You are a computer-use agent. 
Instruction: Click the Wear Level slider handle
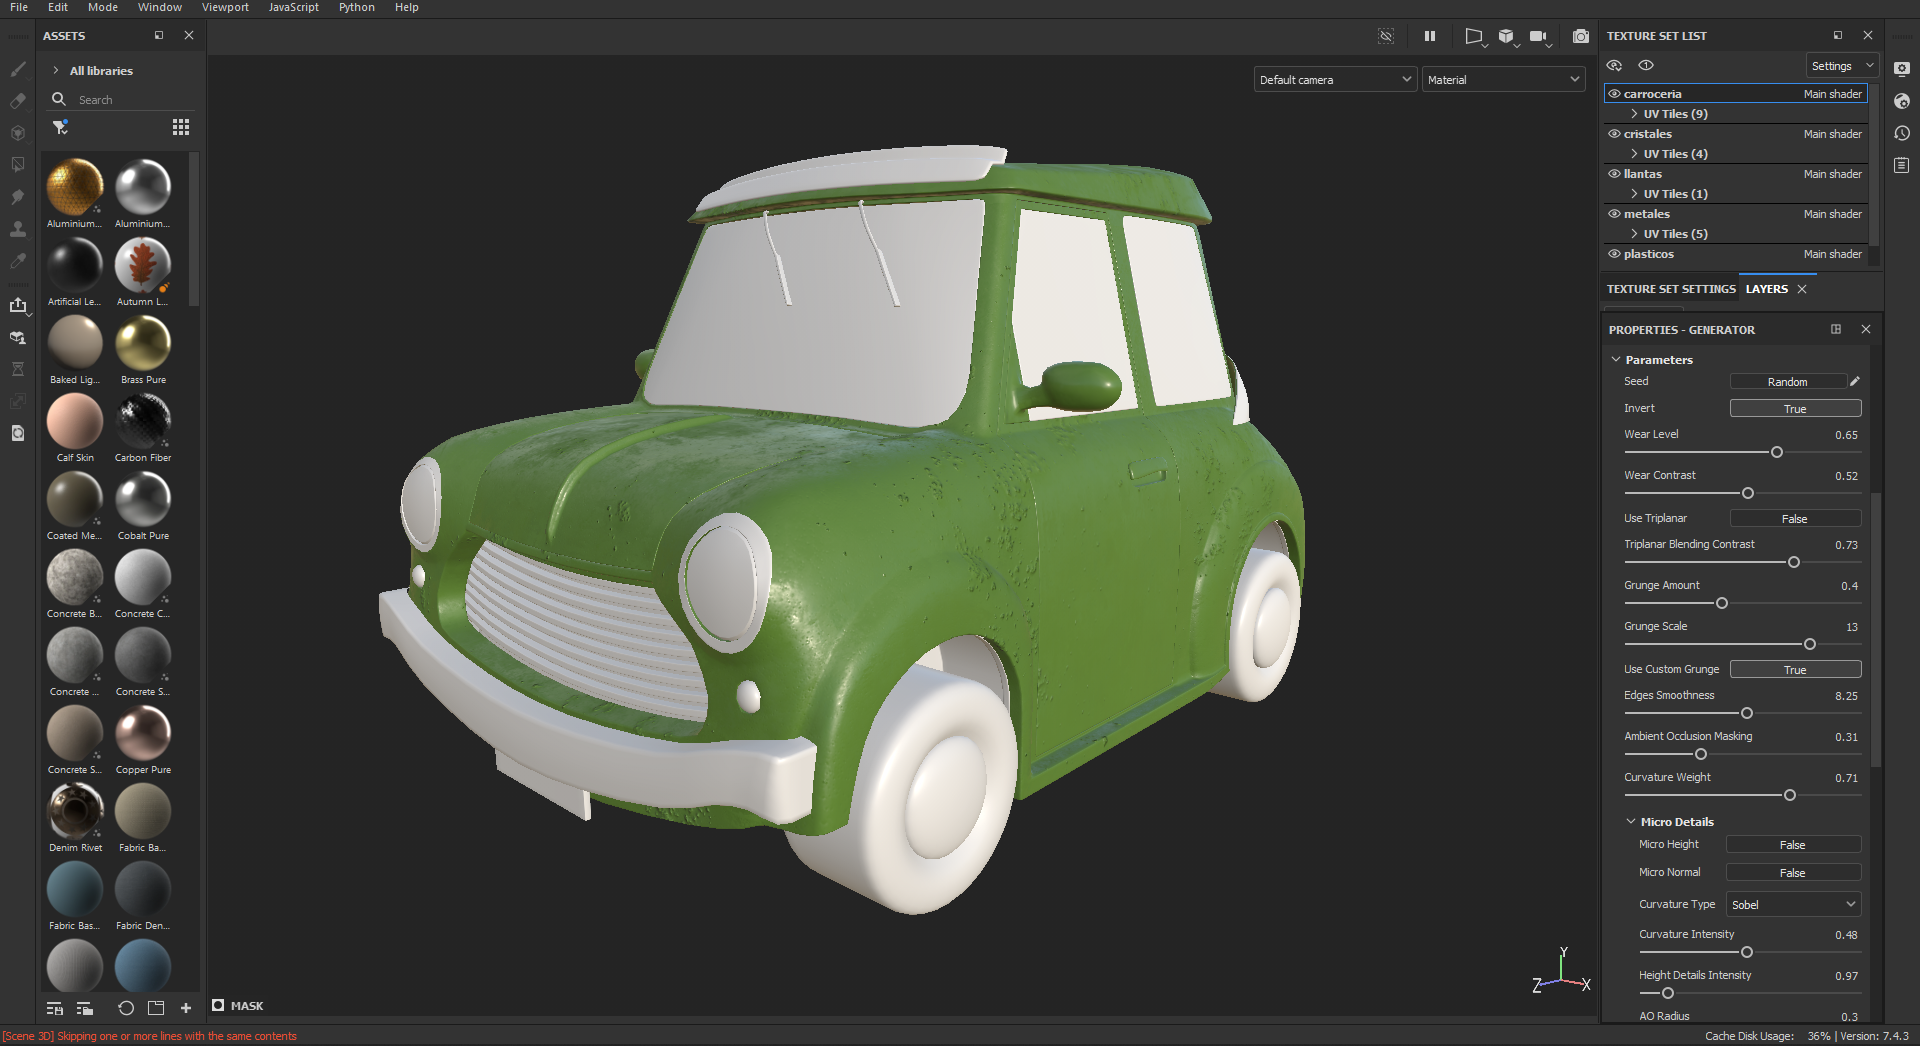coord(1777,452)
